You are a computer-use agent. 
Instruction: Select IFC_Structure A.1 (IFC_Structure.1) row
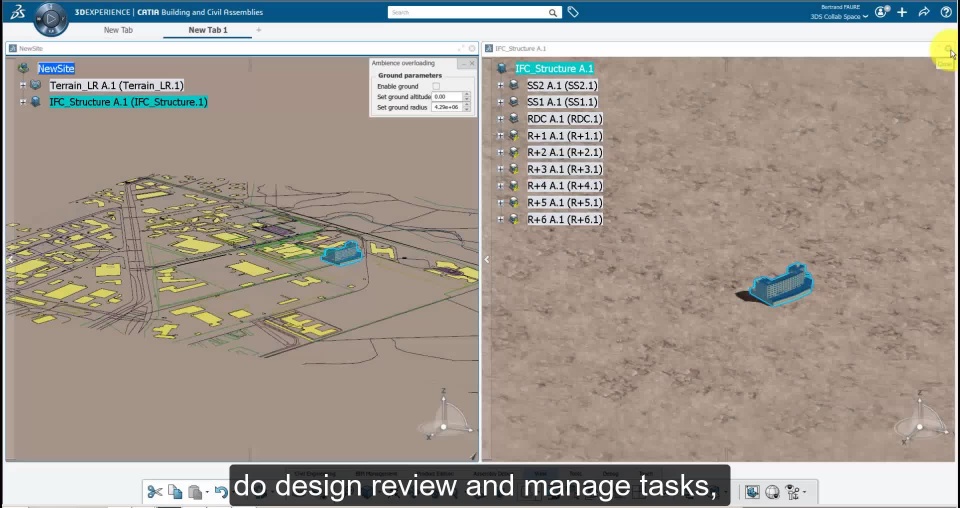pos(129,102)
